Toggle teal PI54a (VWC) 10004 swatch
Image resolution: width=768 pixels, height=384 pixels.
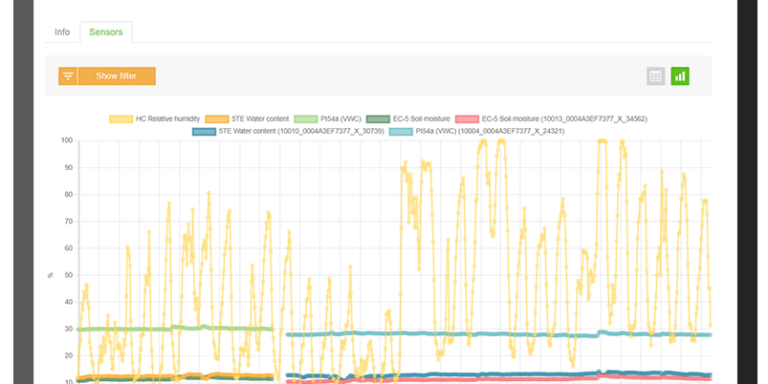pos(401,131)
